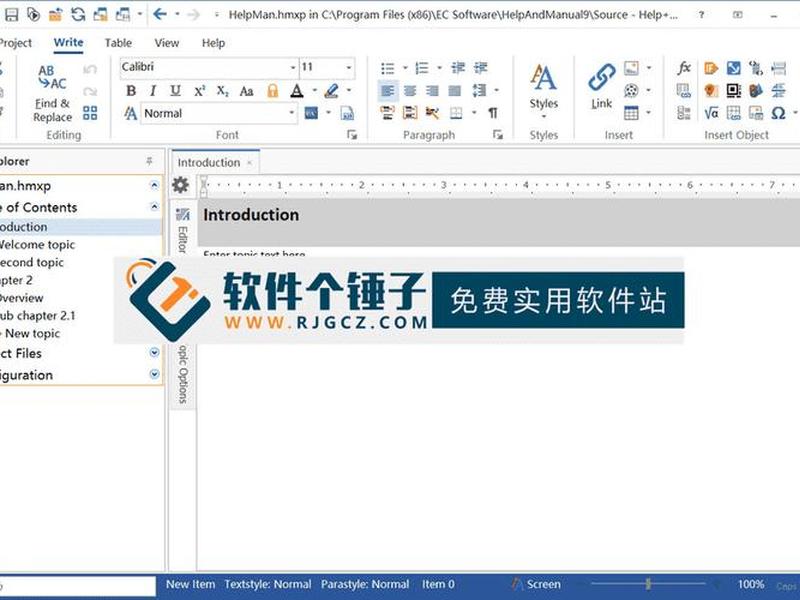Click the line spacing icon

(479, 91)
